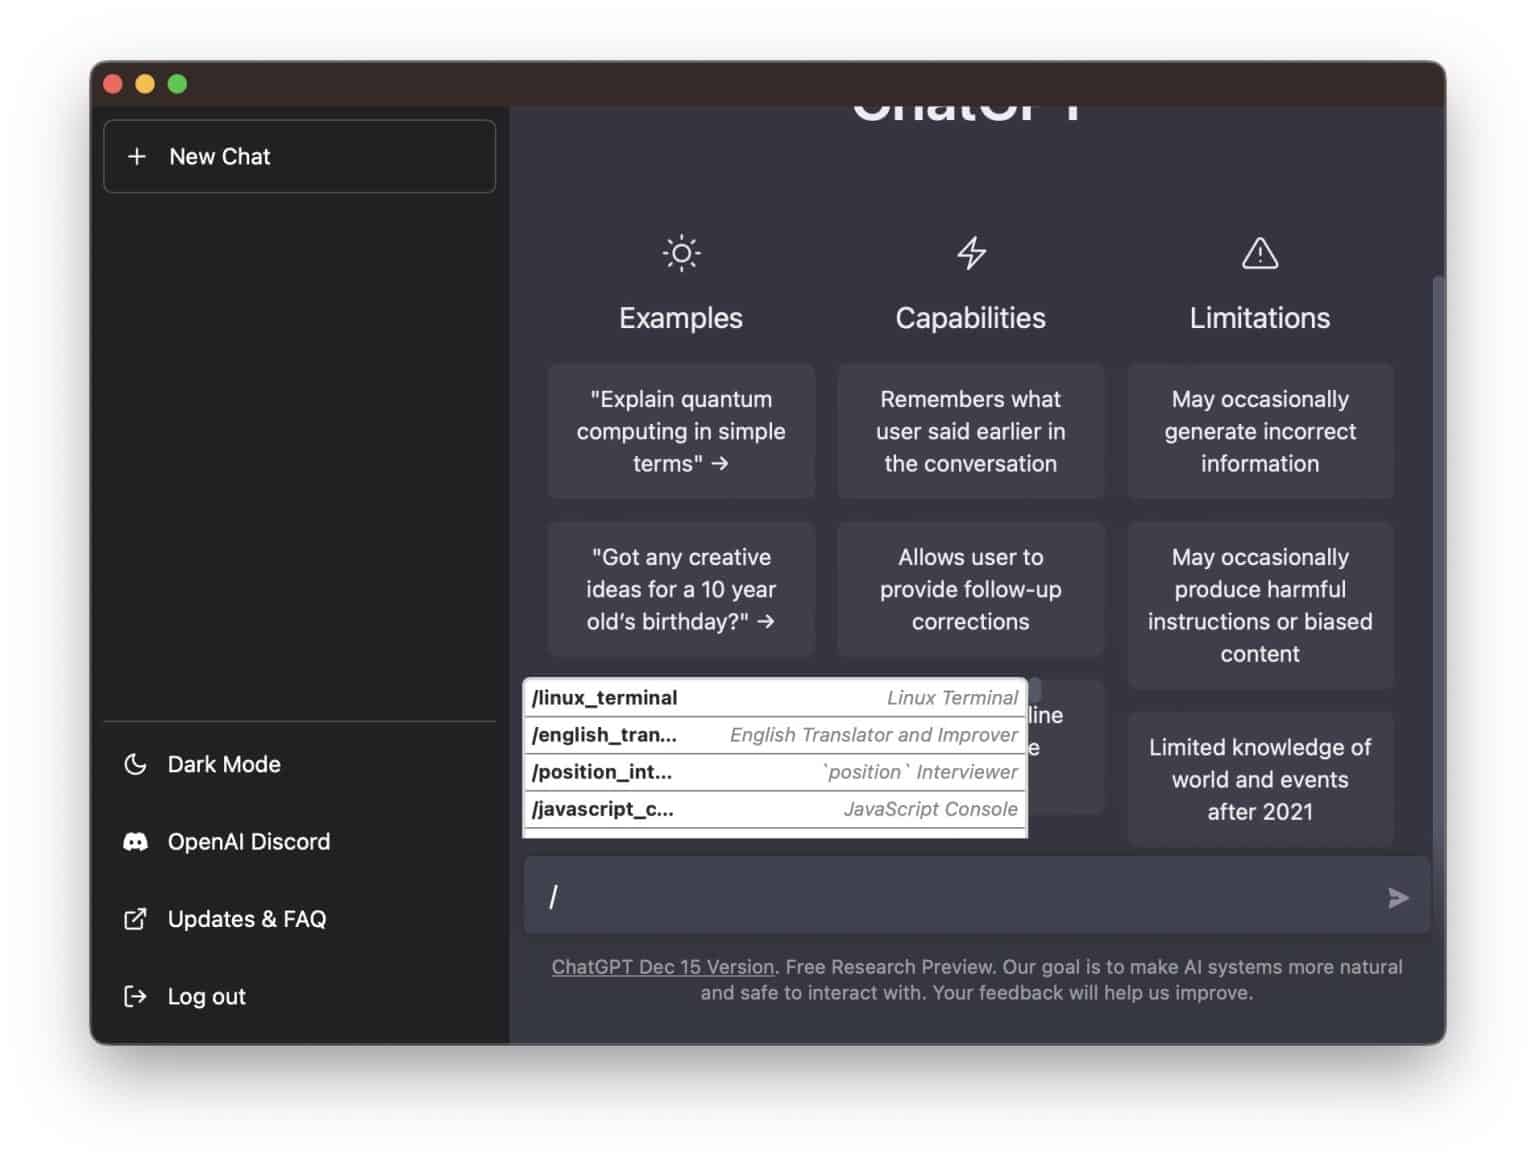The width and height of the screenshot is (1536, 1164).
Task: Click the quantum computing example prompt
Action: point(680,431)
